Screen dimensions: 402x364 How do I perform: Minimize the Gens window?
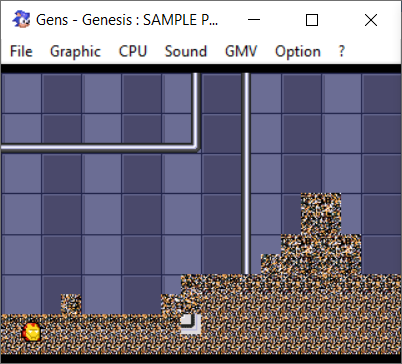(x=254, y=20)
